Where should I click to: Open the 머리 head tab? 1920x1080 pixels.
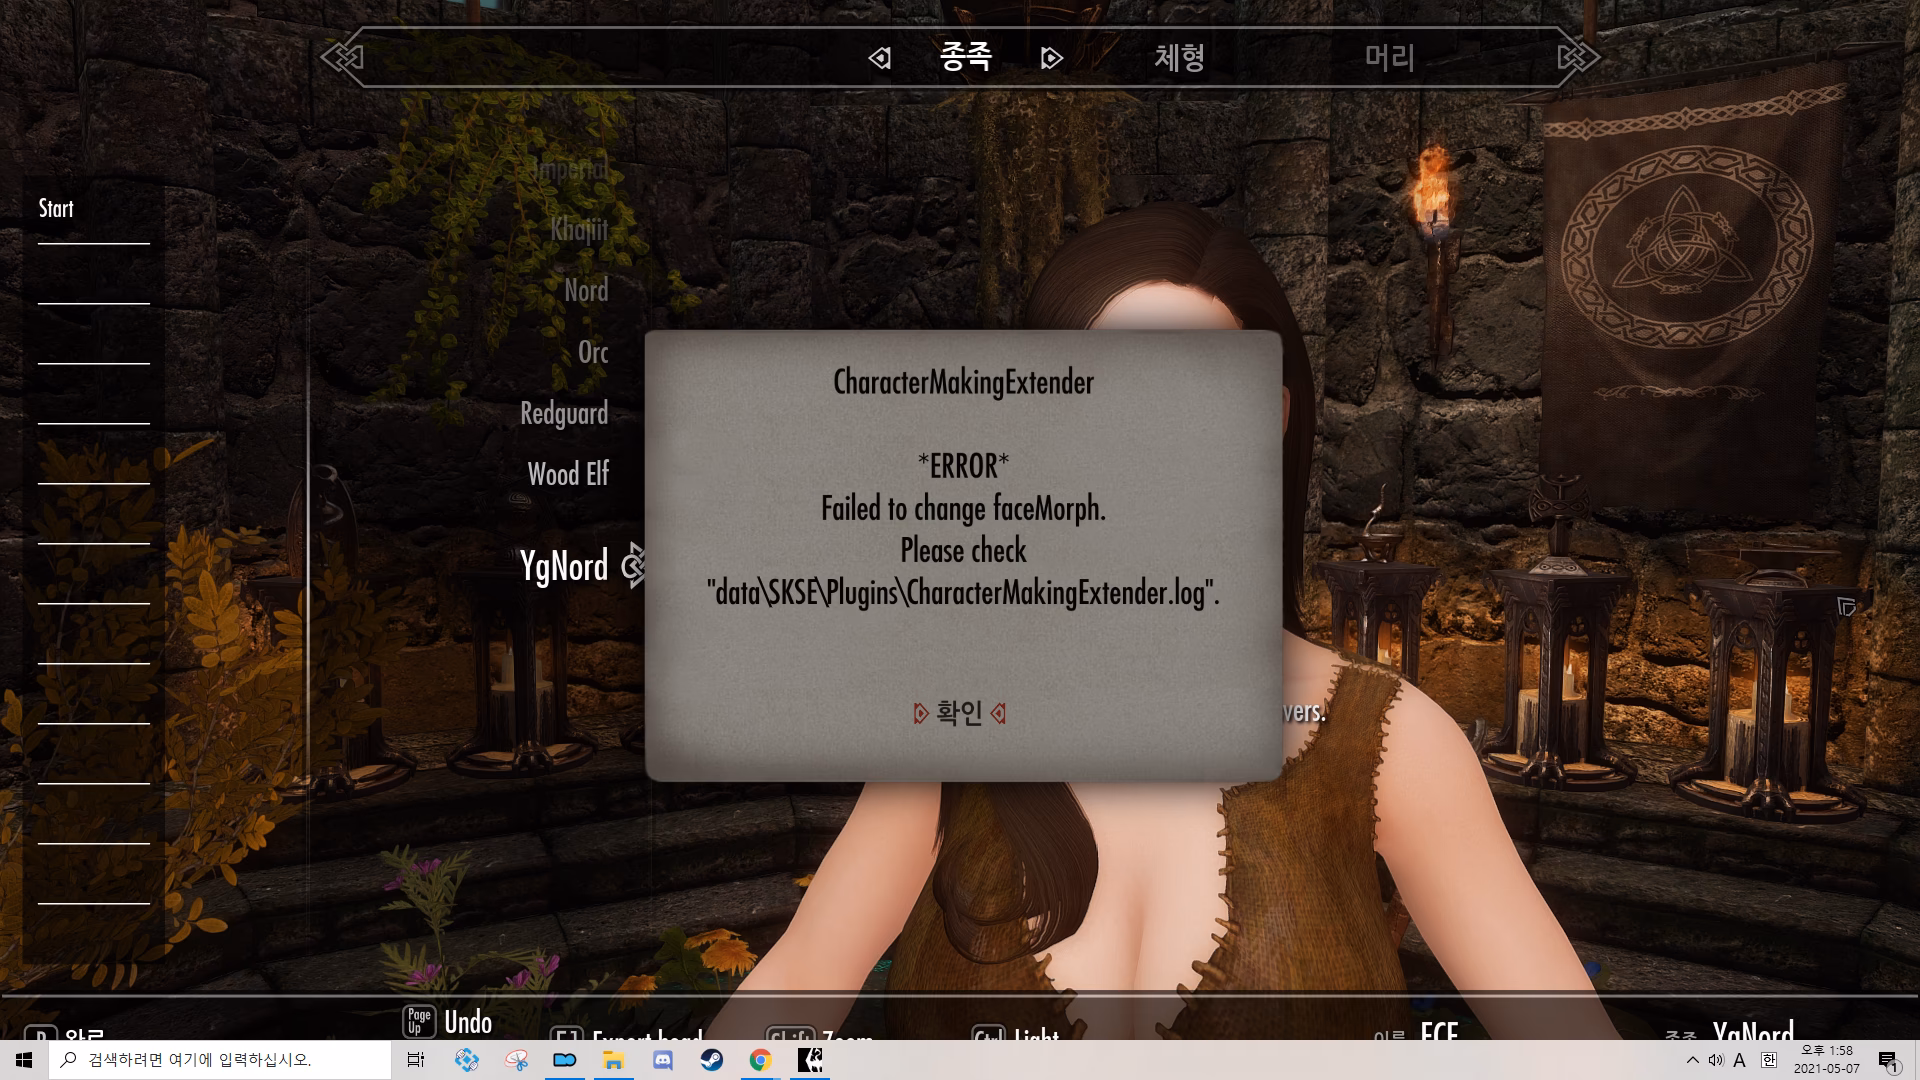click(1389, 57)
